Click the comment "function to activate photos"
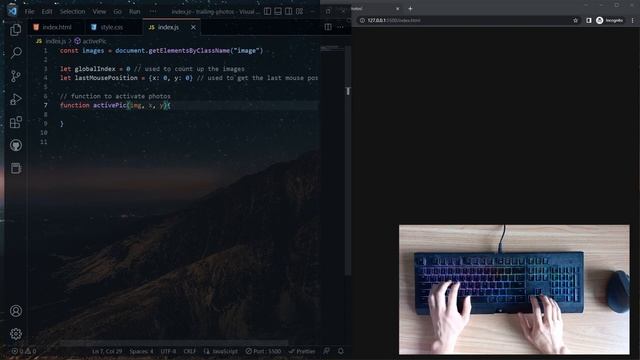The height and width of the screenshot is (360, 640). coord(115,96)
